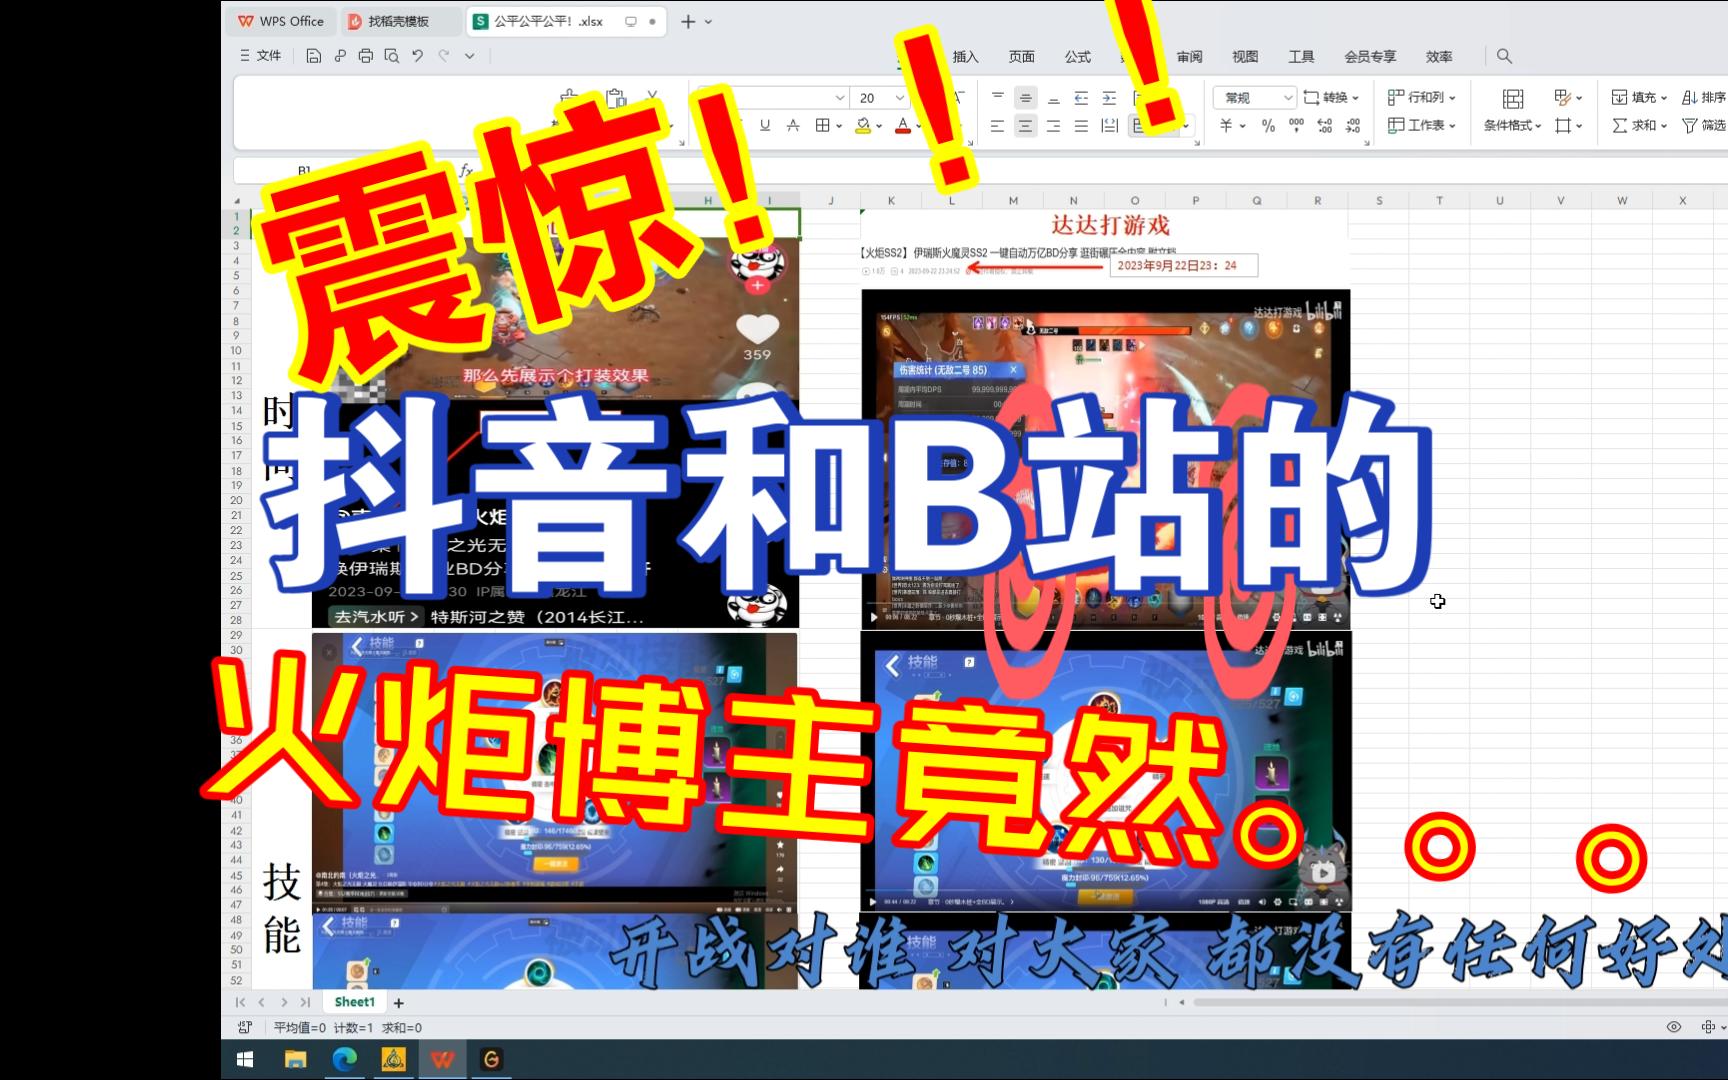This screenshot has height=1080, width=1728.
Task: Expand the new-tab dropdown arrow
Action: coord(708,21)
